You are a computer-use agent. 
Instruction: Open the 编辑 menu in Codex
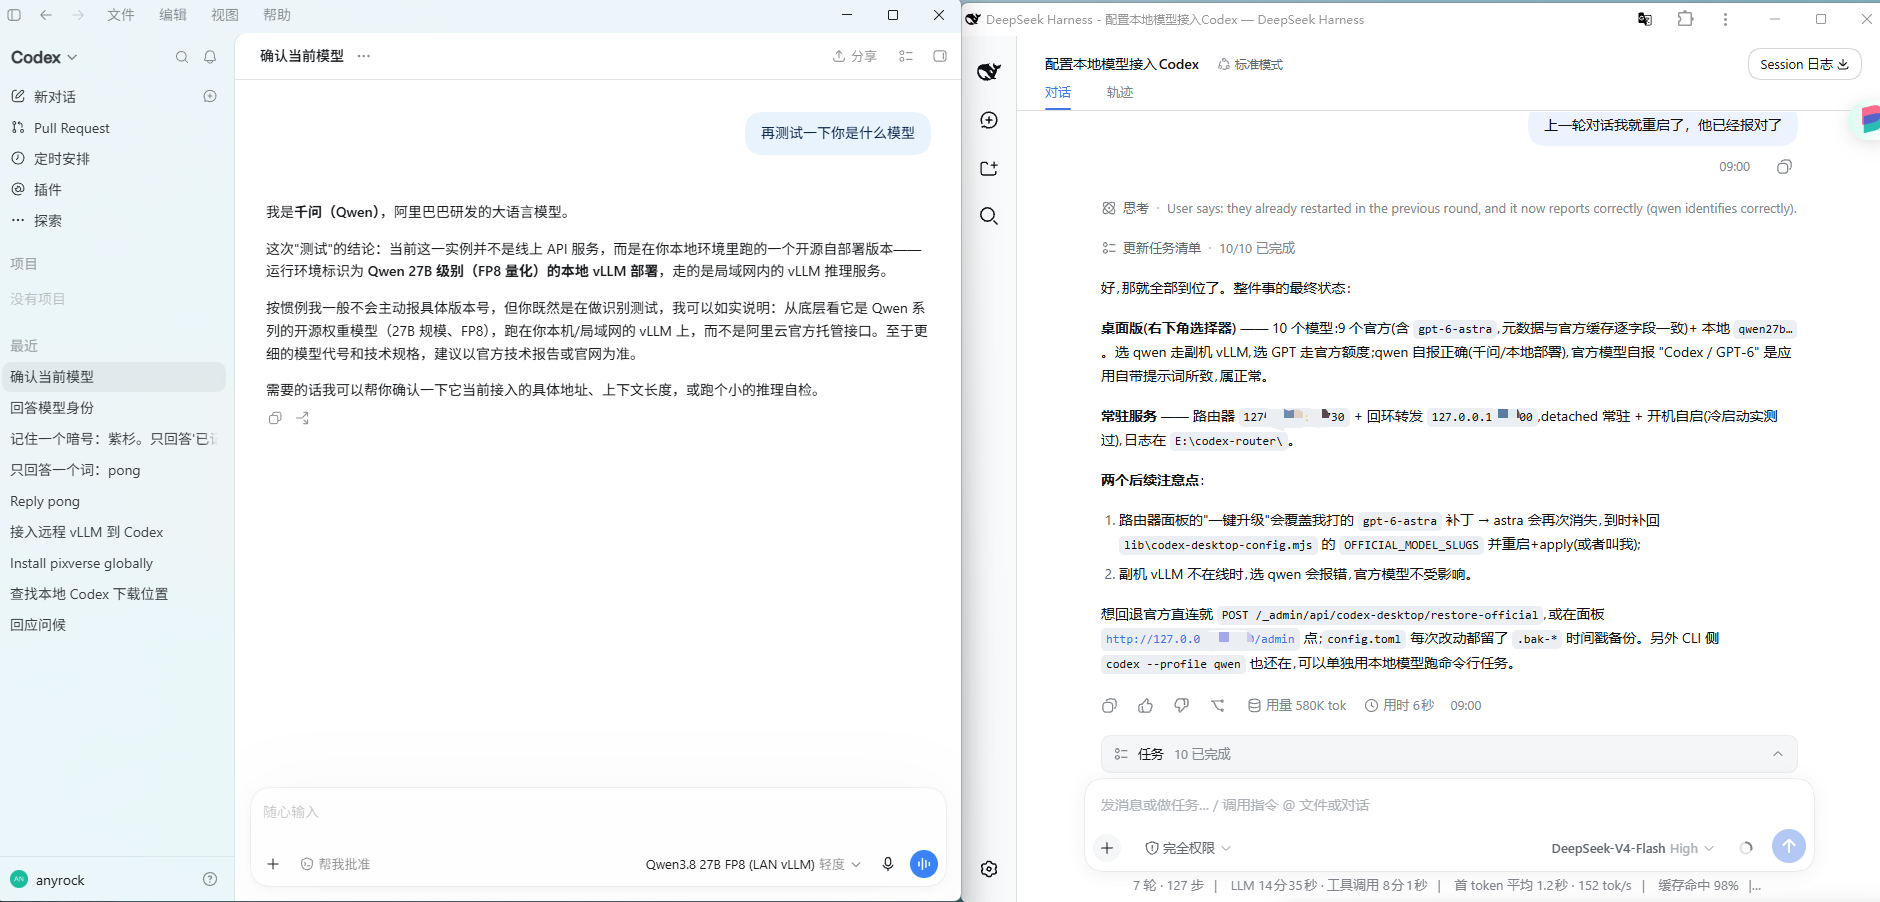(x=173, y=15)
